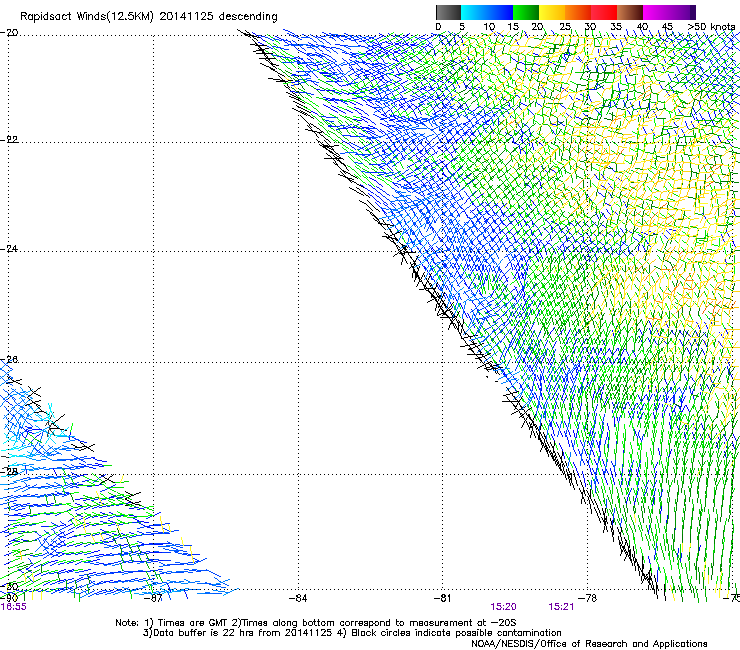Click the -24 latitude axis label
The image size is (740, 650).
point(9,248)
